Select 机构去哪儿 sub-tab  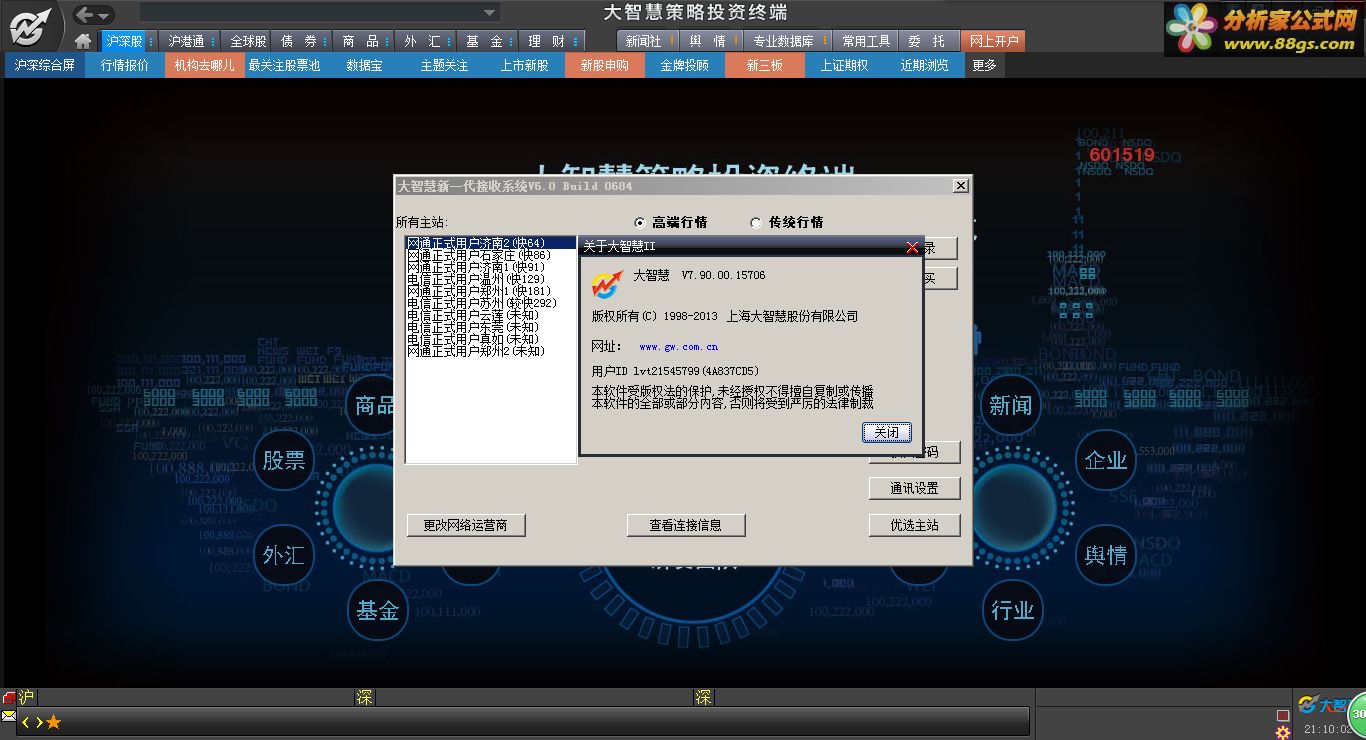pyautogui.click(x=205, y=65)
